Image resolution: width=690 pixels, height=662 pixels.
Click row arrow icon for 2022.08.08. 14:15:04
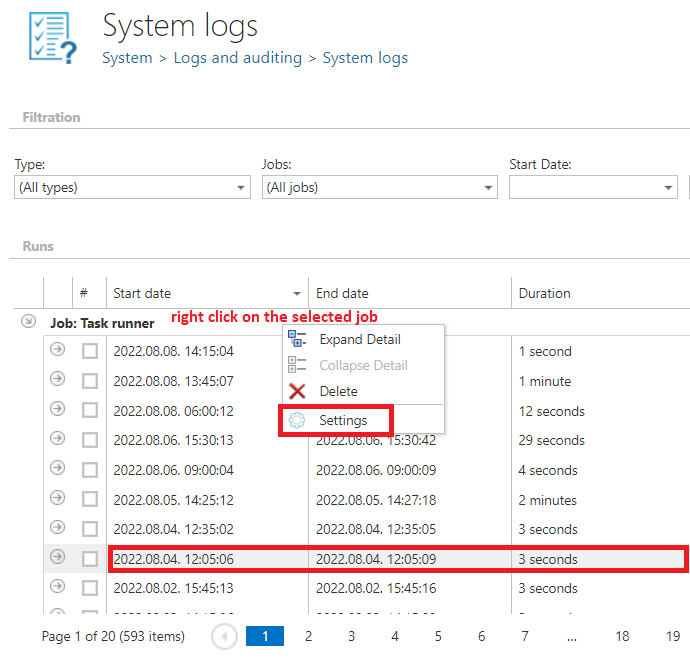(x=57, y=350)
